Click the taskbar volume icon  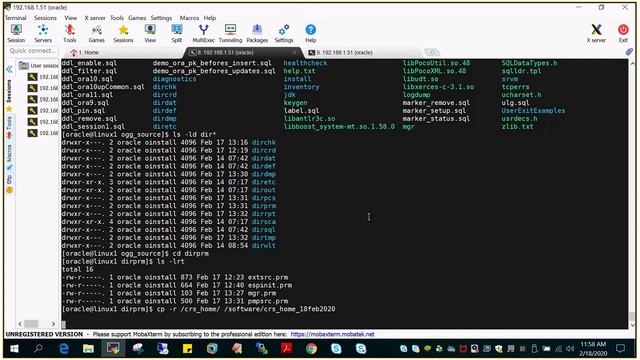pyautogui.click(x=570, y=349)
